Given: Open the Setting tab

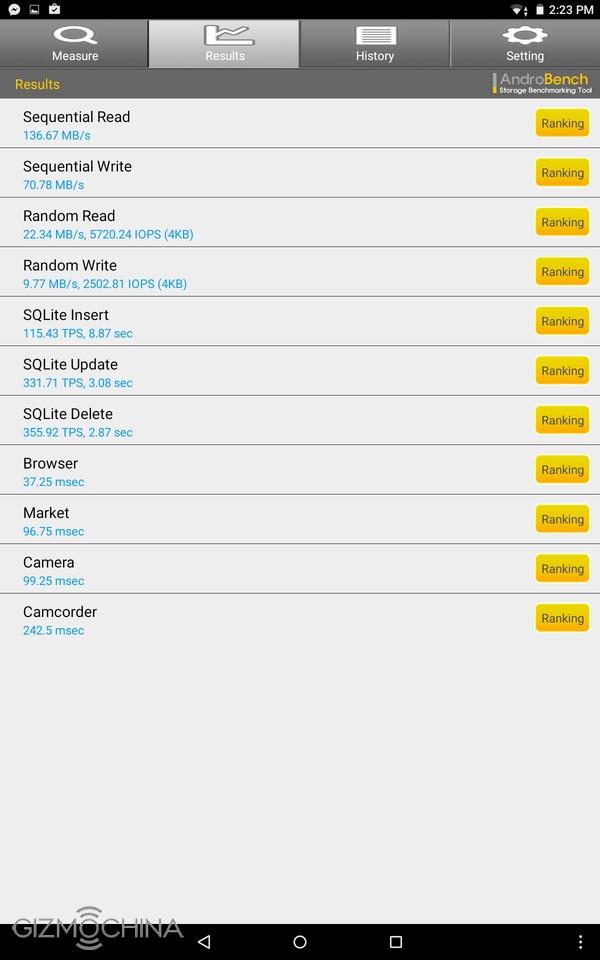Looking at the screenshot, I should [525, 44].
